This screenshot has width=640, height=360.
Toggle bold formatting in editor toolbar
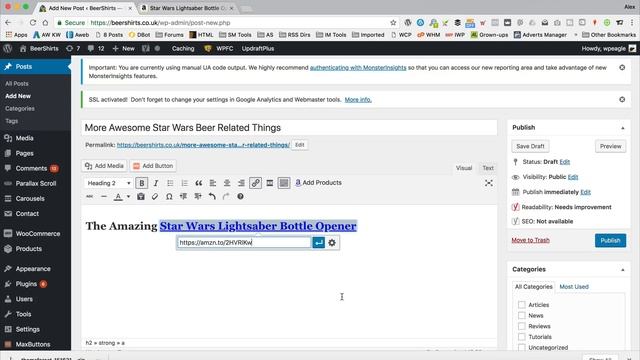point(142,183)
